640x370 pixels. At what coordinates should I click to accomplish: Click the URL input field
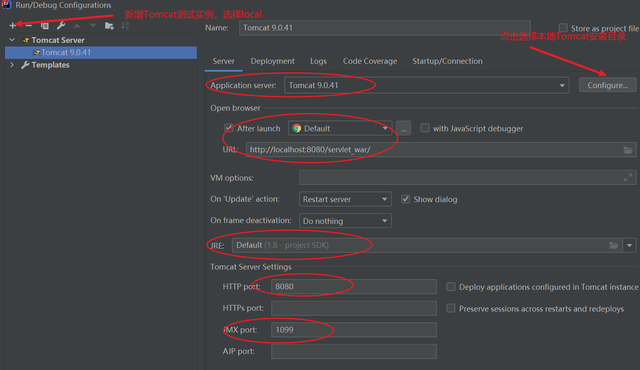pos(440,150)
